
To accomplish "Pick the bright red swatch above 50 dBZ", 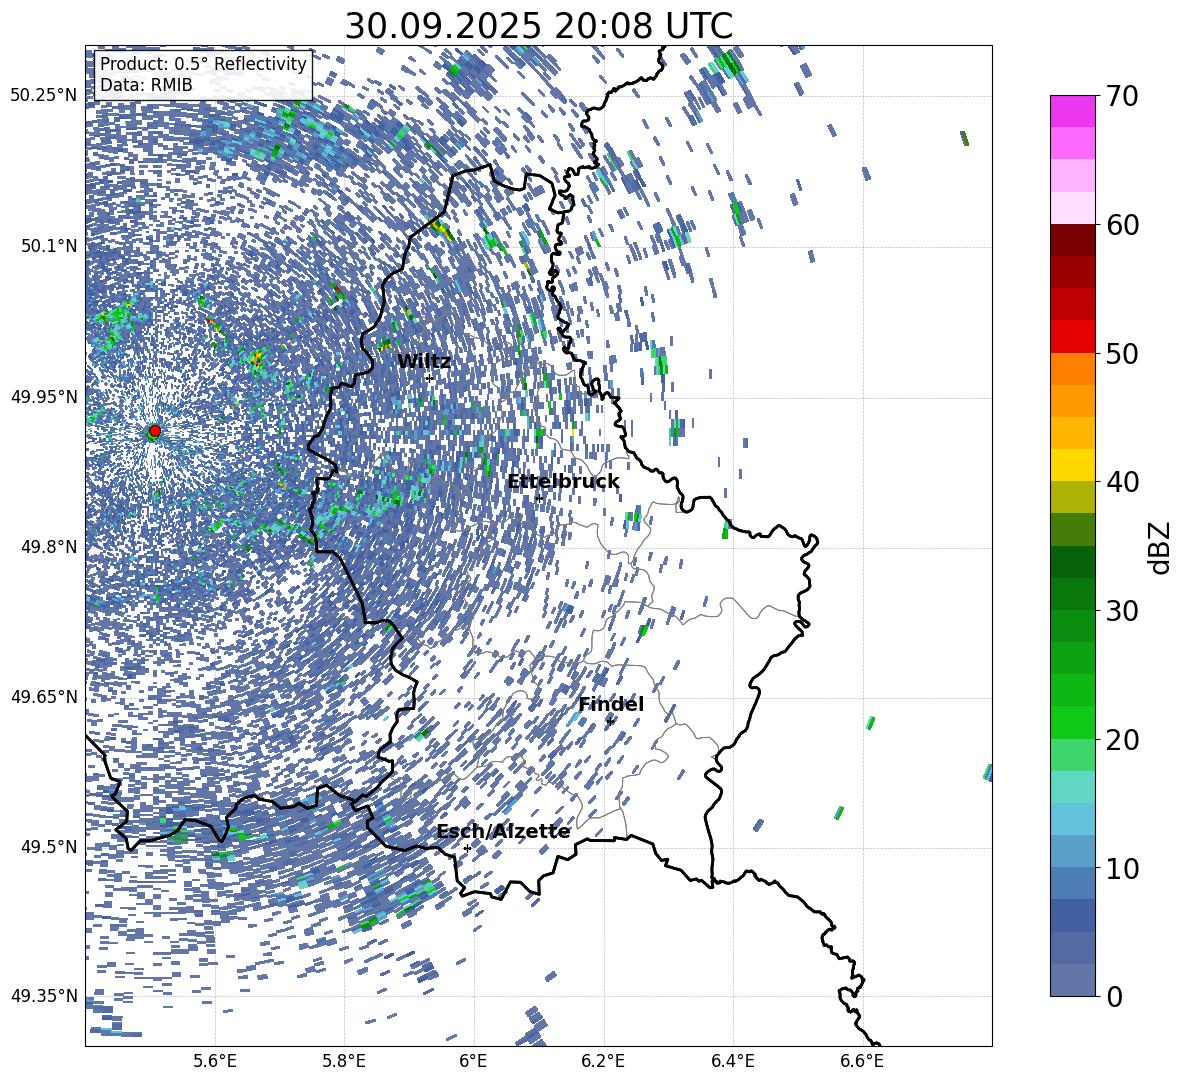I will [1072, 337].
